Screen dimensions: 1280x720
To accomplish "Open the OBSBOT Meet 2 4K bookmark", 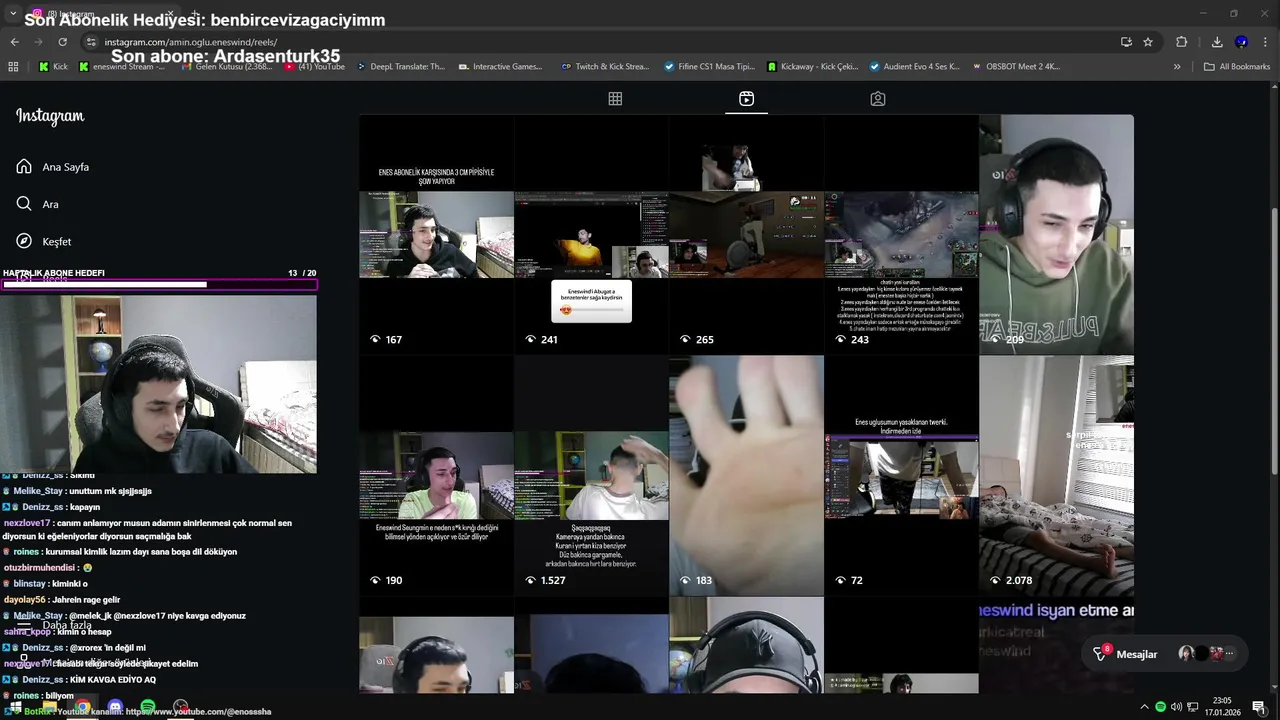I will tap(1015, 67).
